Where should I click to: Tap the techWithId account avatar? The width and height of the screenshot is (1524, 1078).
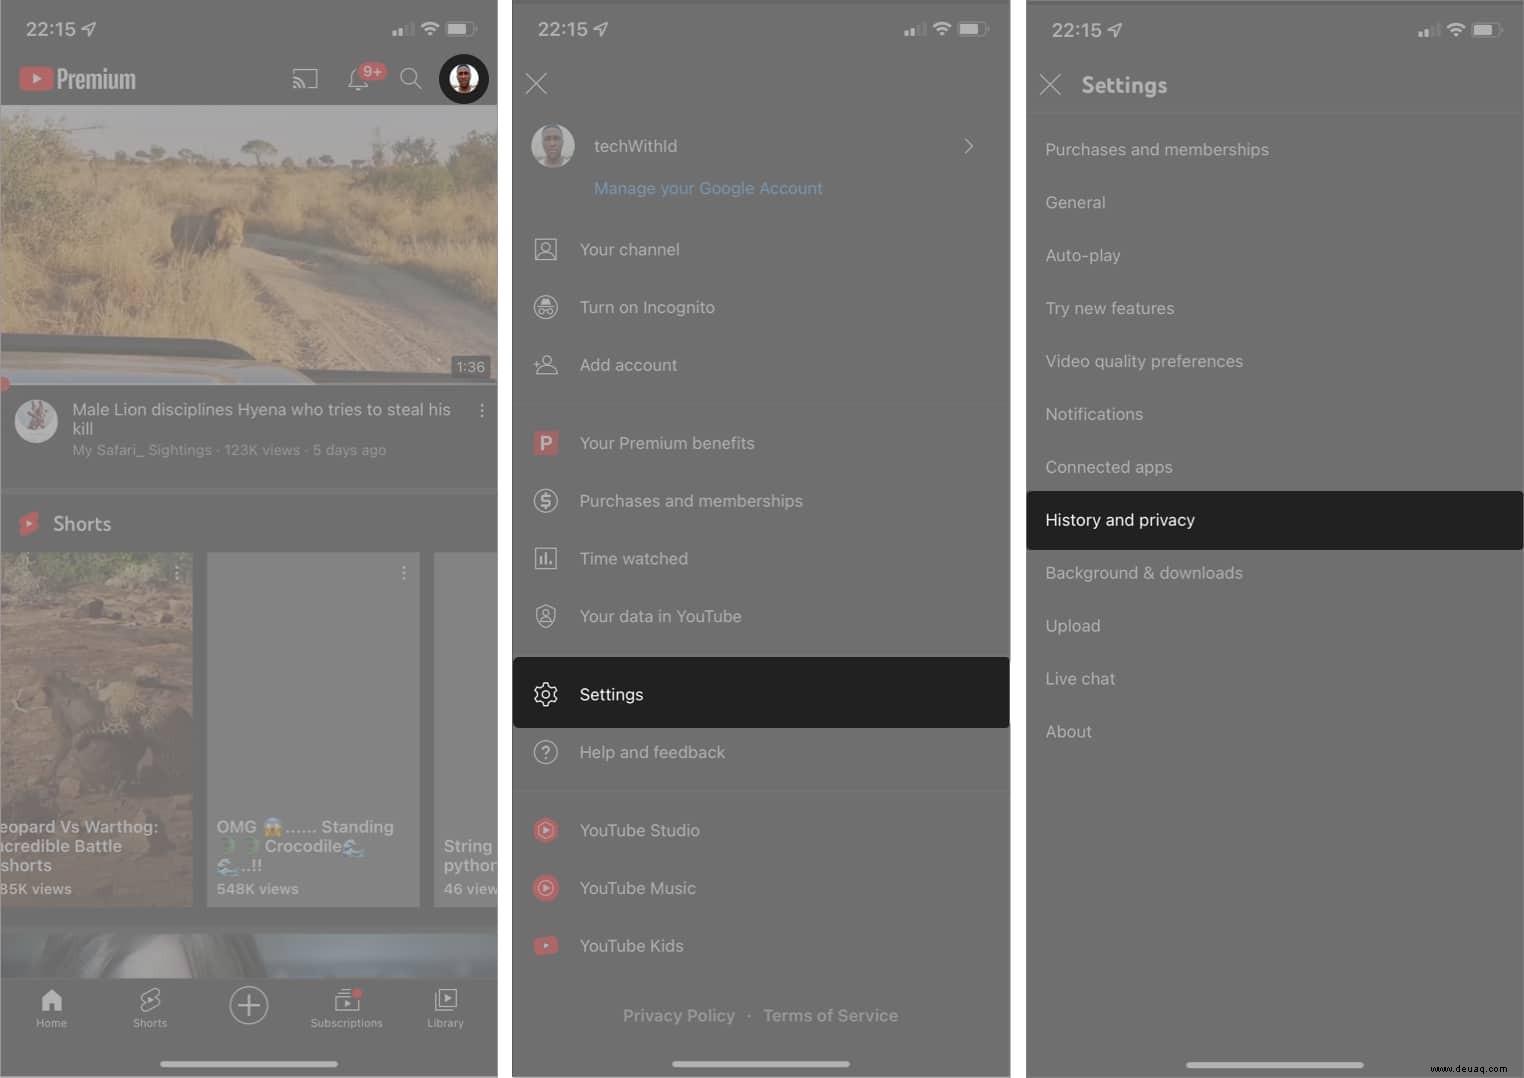[x=553, y=146]
